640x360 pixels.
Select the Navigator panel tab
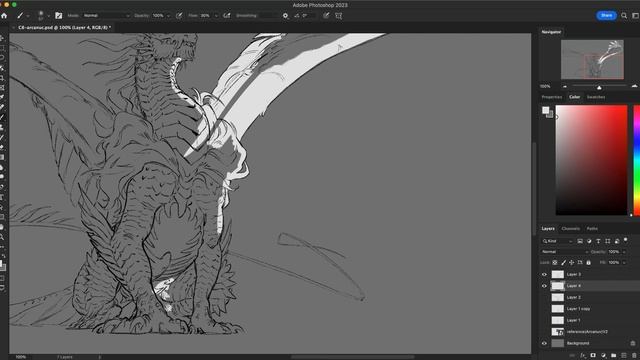pyautogui.click(x=551, y=32)
